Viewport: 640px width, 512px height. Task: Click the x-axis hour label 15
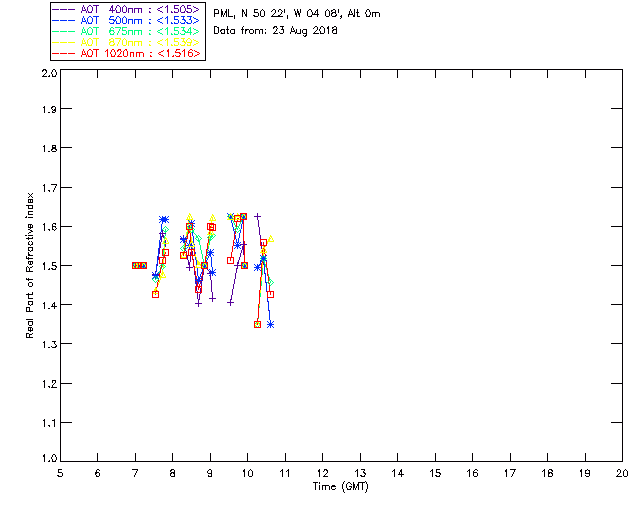[435, 473]
